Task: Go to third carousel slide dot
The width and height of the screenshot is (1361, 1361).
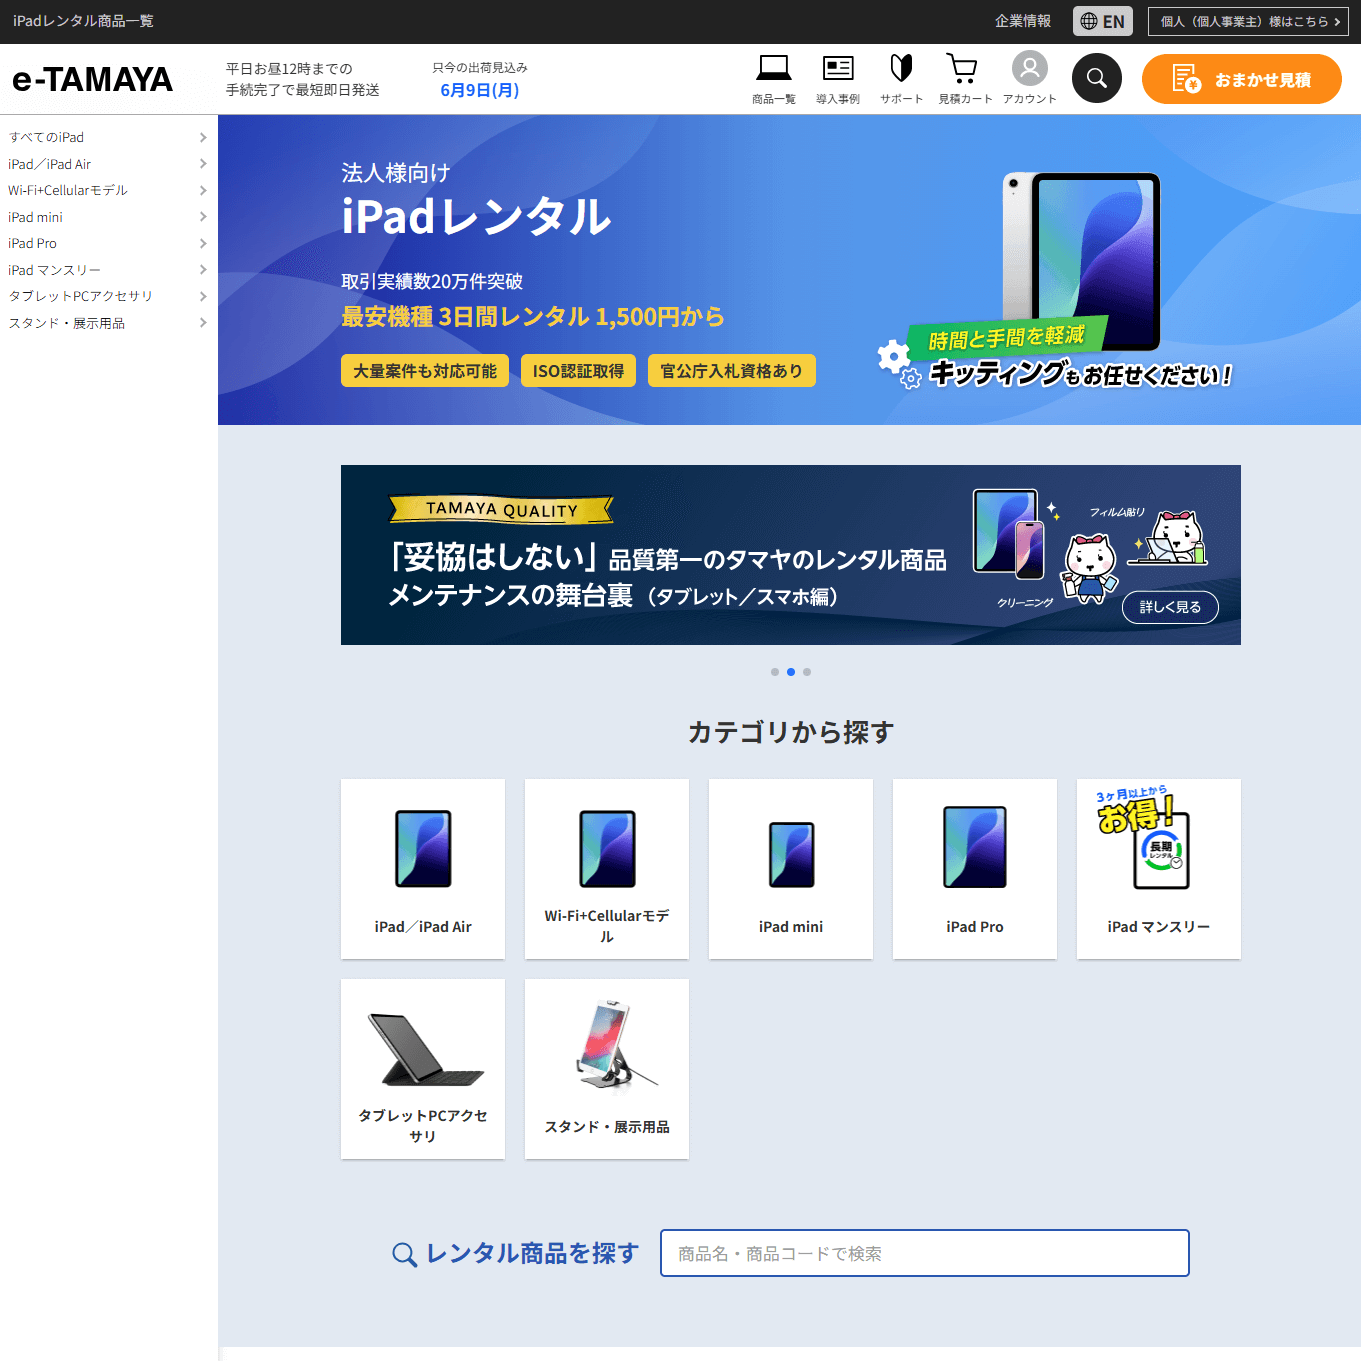Action: pyautogui.click(x=807, y=672)
